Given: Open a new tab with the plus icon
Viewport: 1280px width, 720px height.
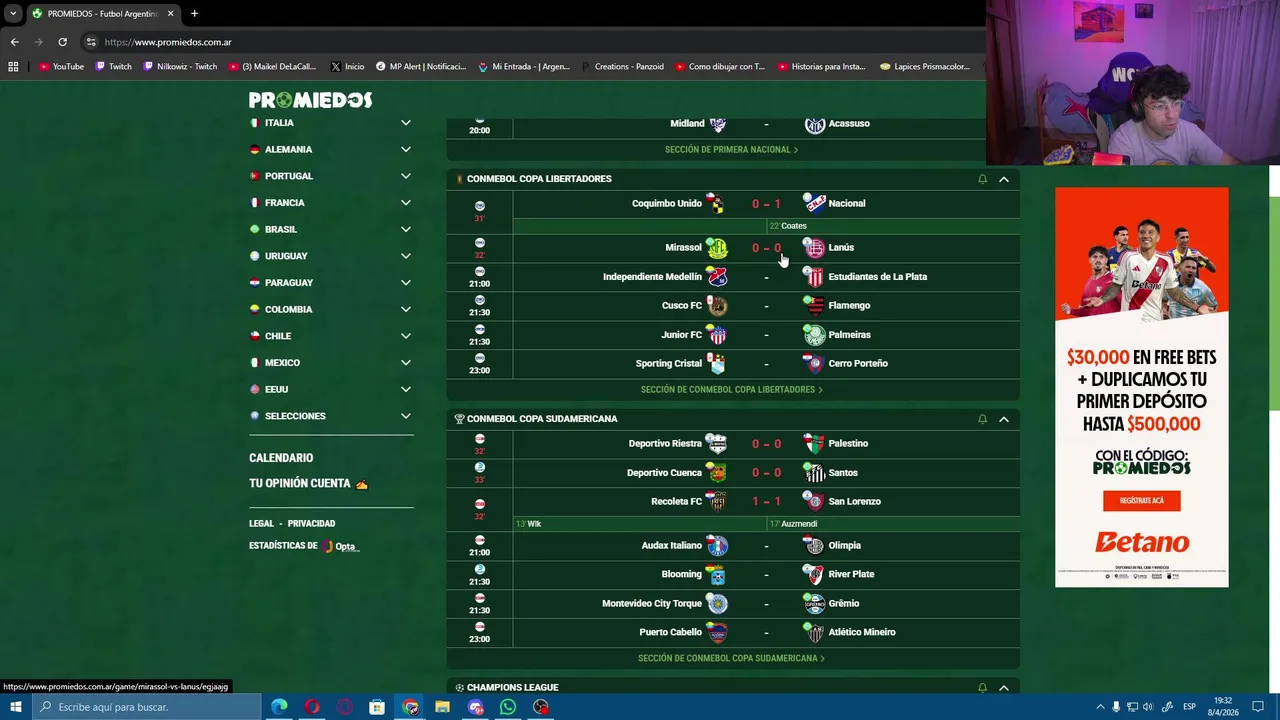Looking at the screenshot, I should coord(194,13).
